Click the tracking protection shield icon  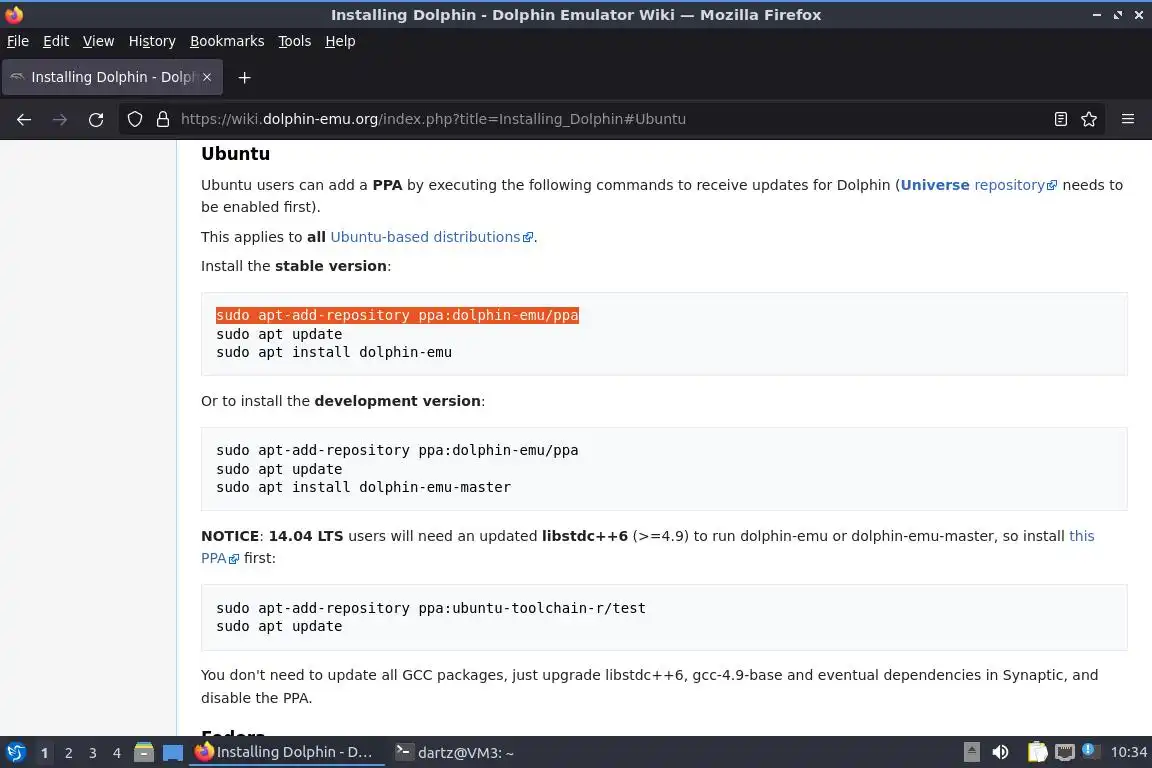135,119
